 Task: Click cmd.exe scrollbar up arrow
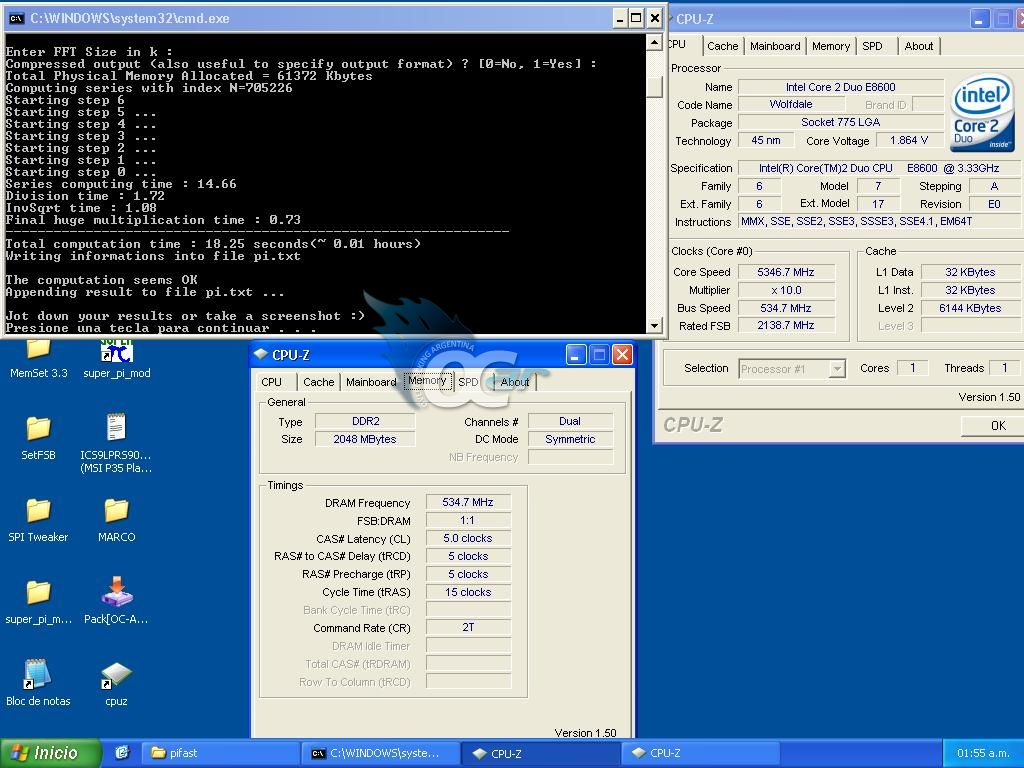(x=654, y=42)
